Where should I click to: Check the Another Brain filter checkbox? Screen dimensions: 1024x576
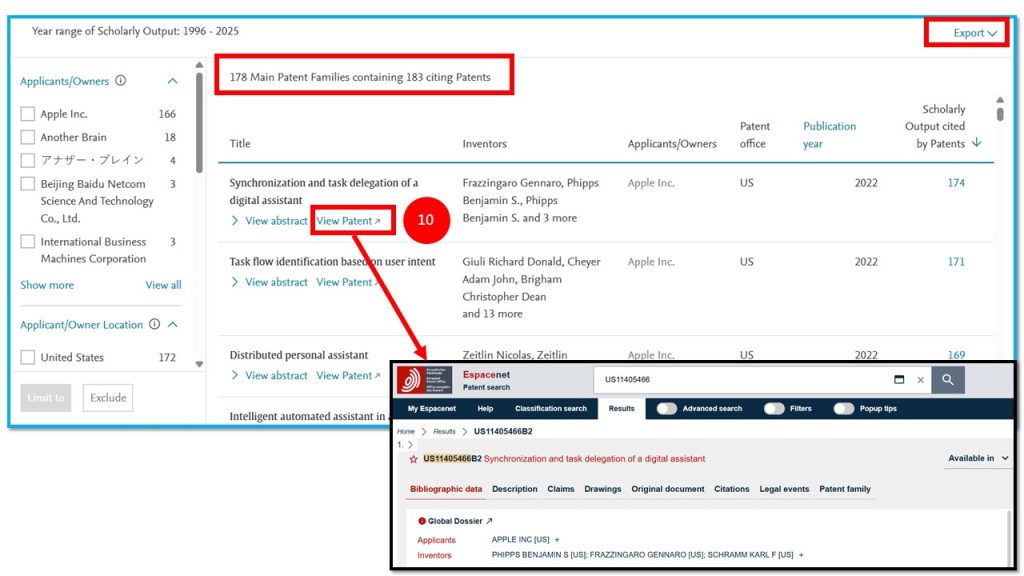(x=27, y=137)
